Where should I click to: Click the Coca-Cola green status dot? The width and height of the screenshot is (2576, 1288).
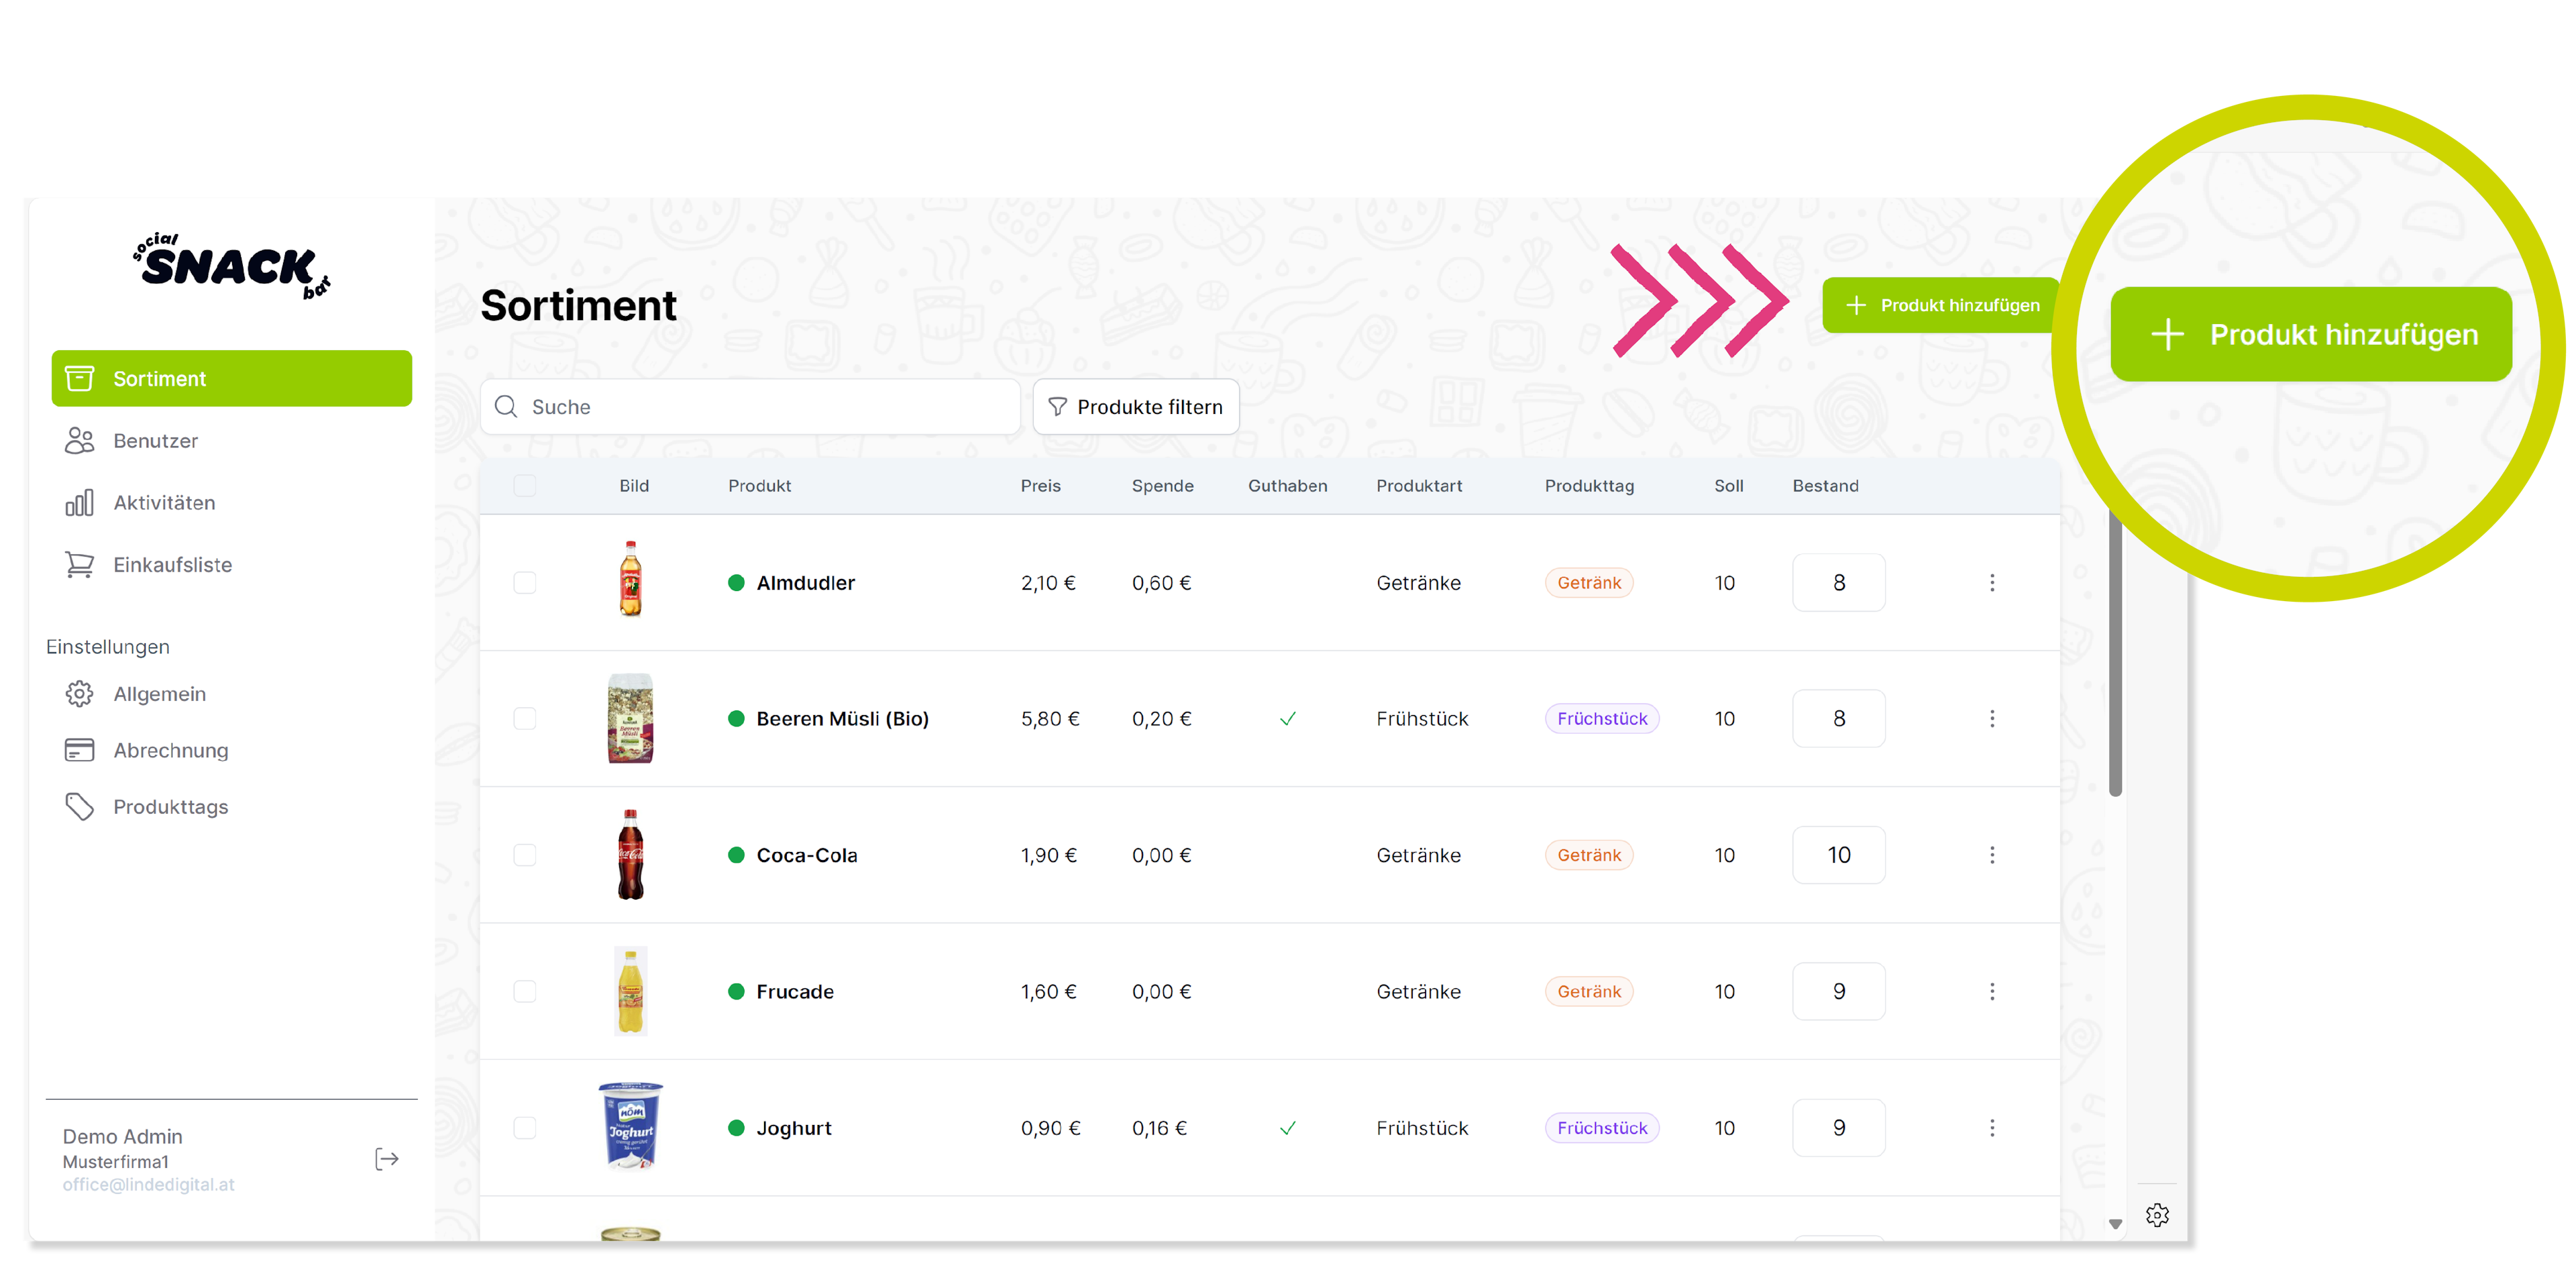click(736, 854)
